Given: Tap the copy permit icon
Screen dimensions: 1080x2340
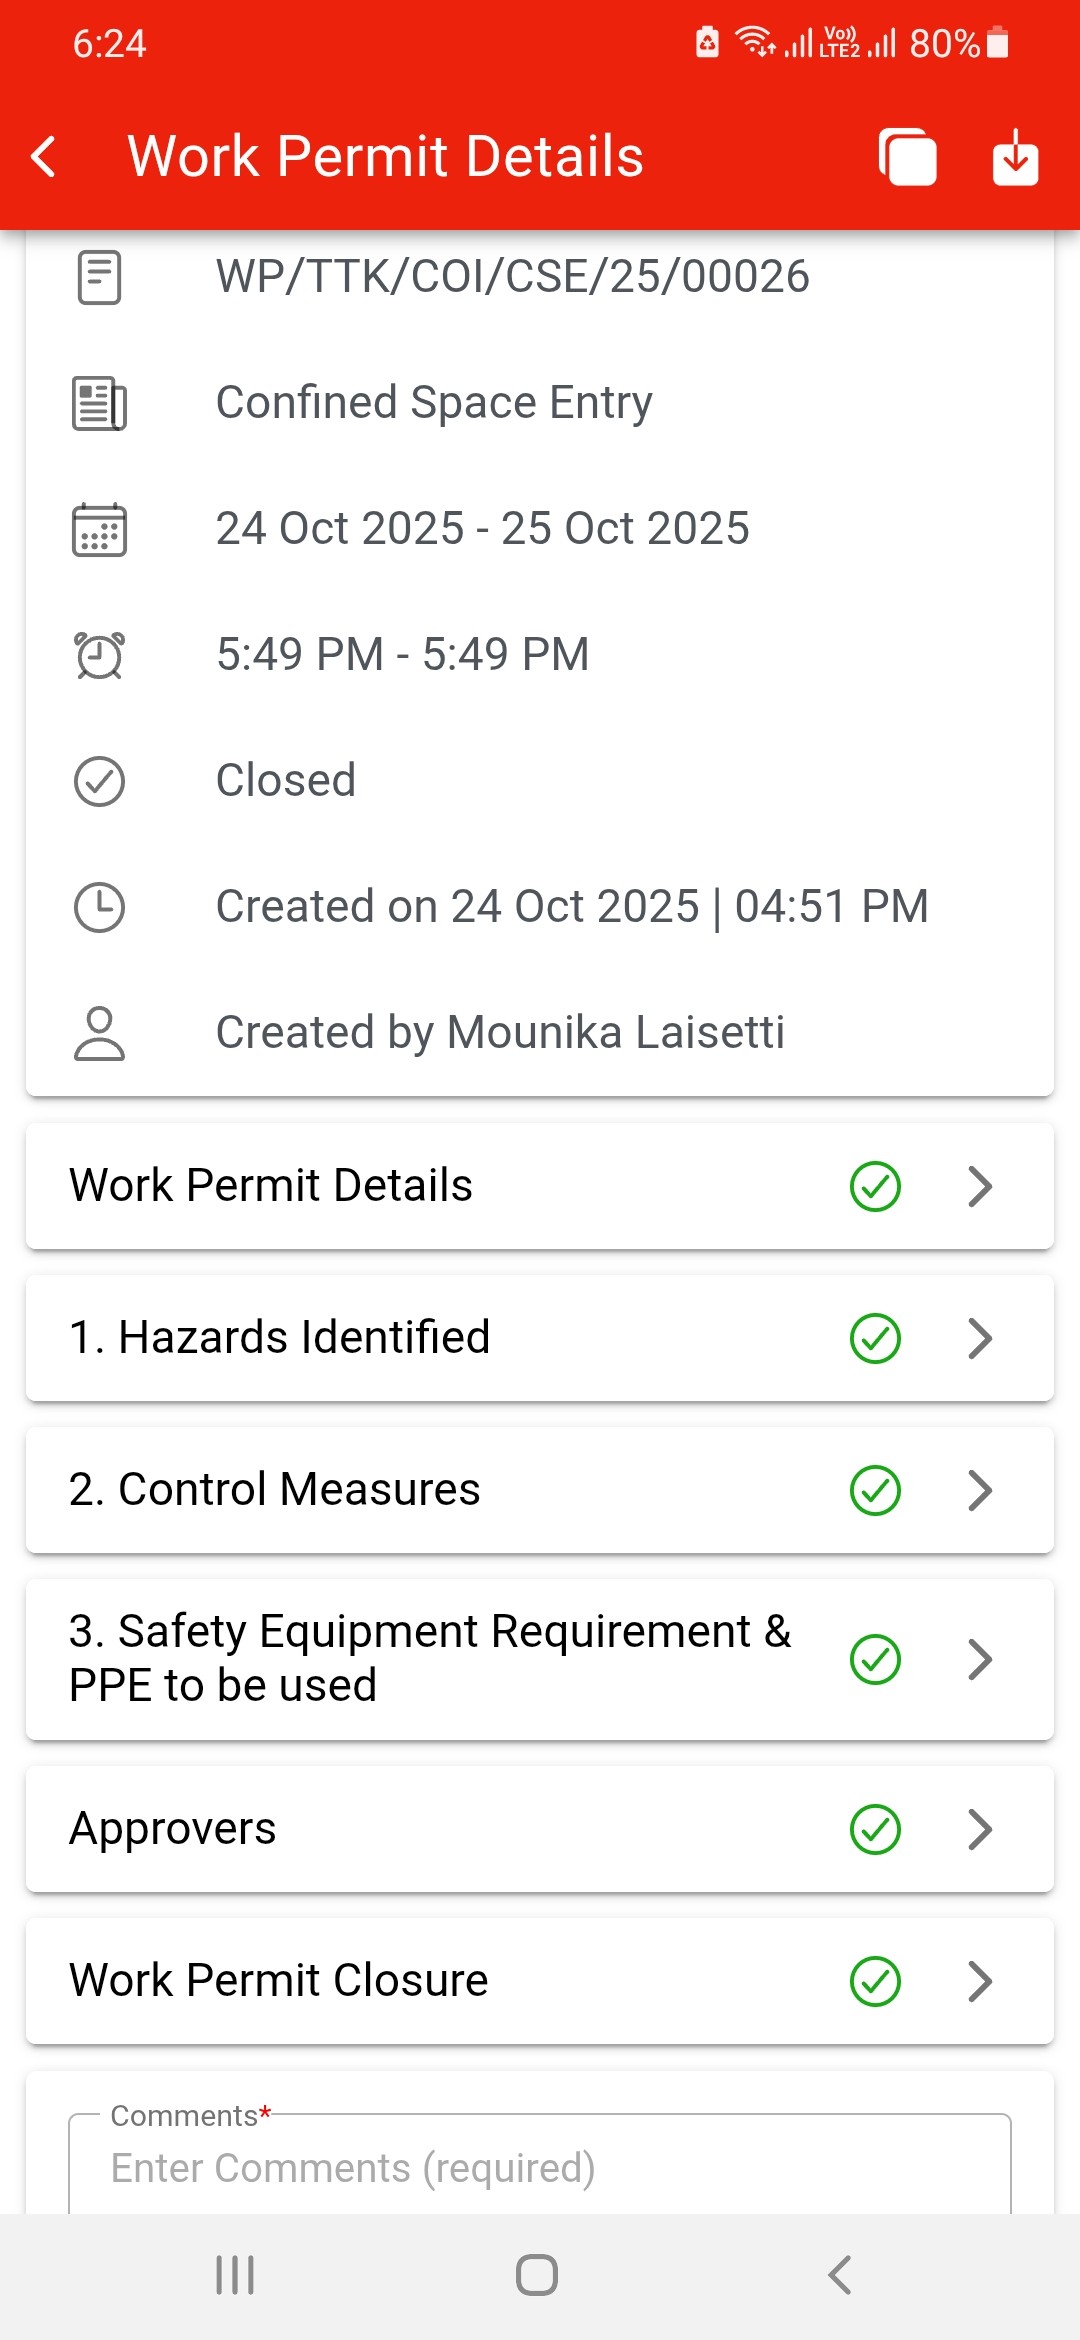Looking at the screenshot, I should (x=907, y=157).
